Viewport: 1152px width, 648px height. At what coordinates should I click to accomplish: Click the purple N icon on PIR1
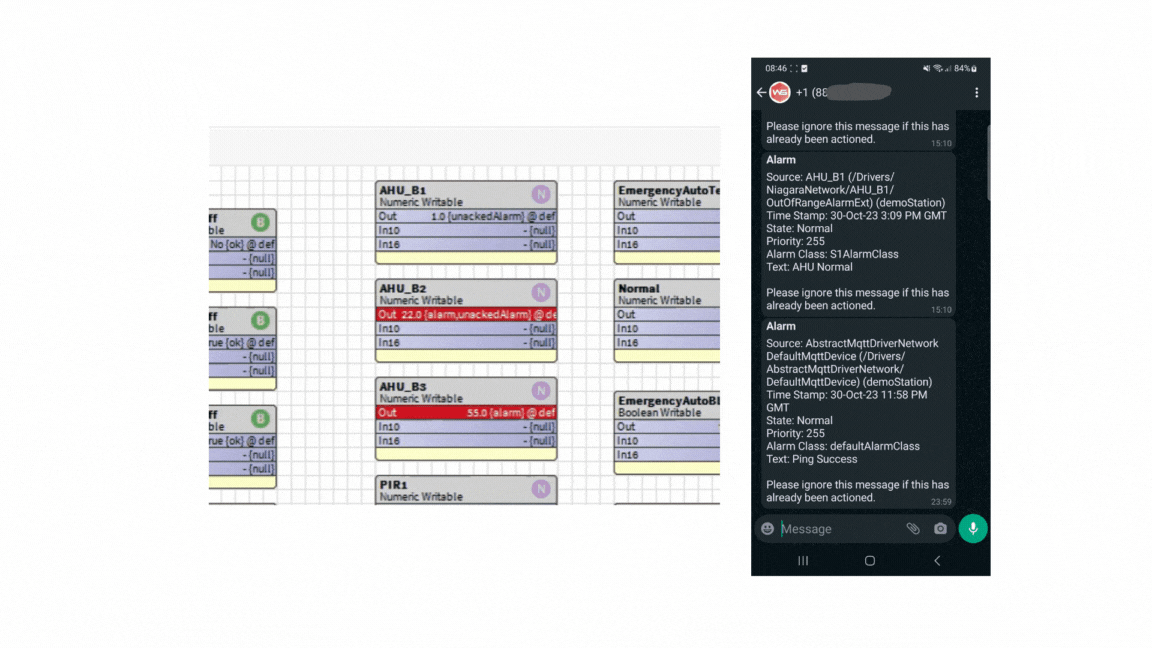click(x=541, y=488)
